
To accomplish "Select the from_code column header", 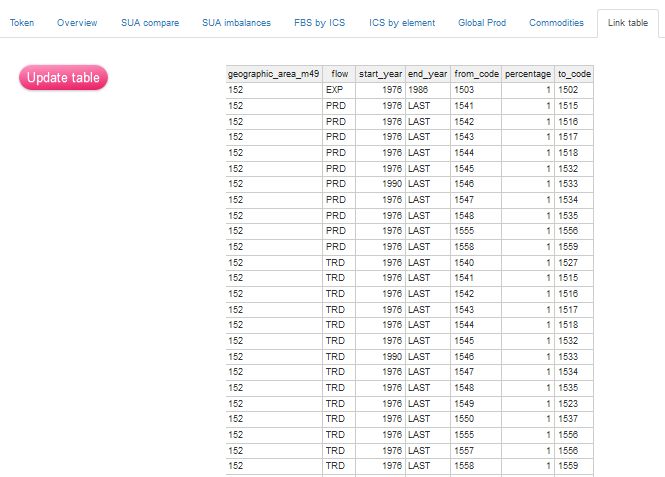I will [476, 74].
